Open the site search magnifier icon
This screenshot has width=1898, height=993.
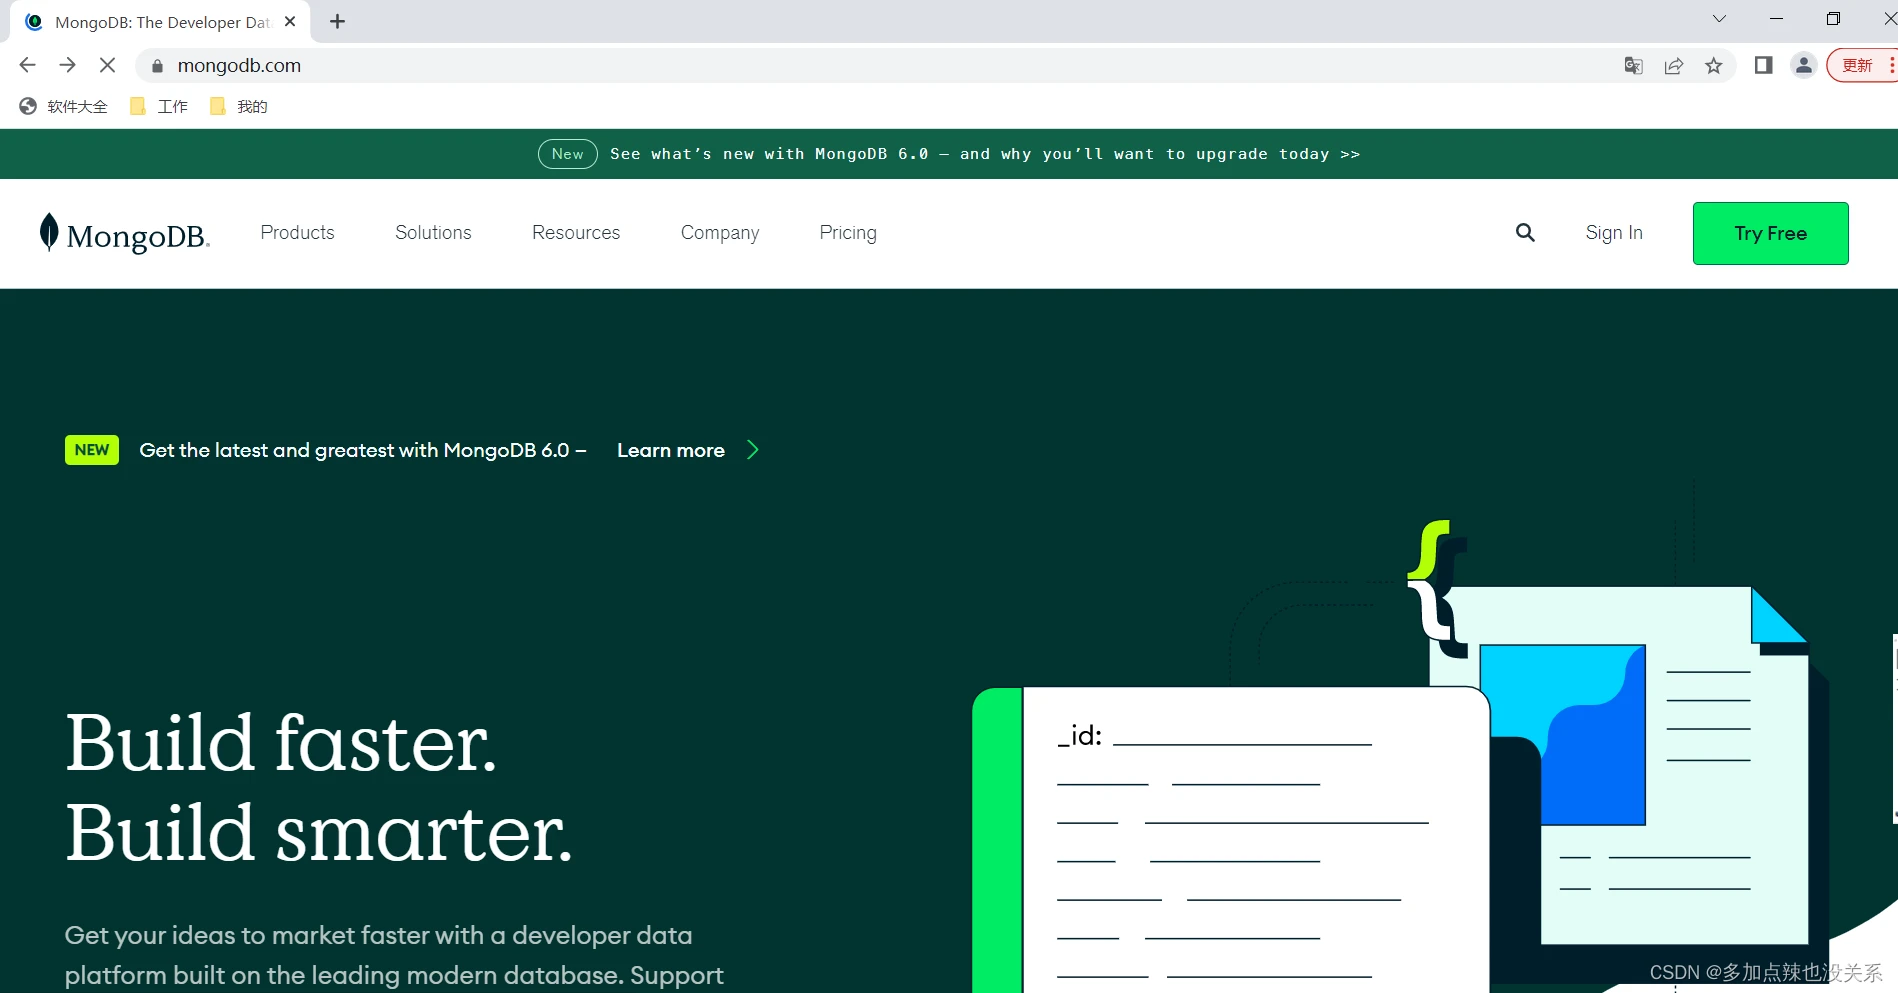pyautogui.click(x=1525, y=233)
